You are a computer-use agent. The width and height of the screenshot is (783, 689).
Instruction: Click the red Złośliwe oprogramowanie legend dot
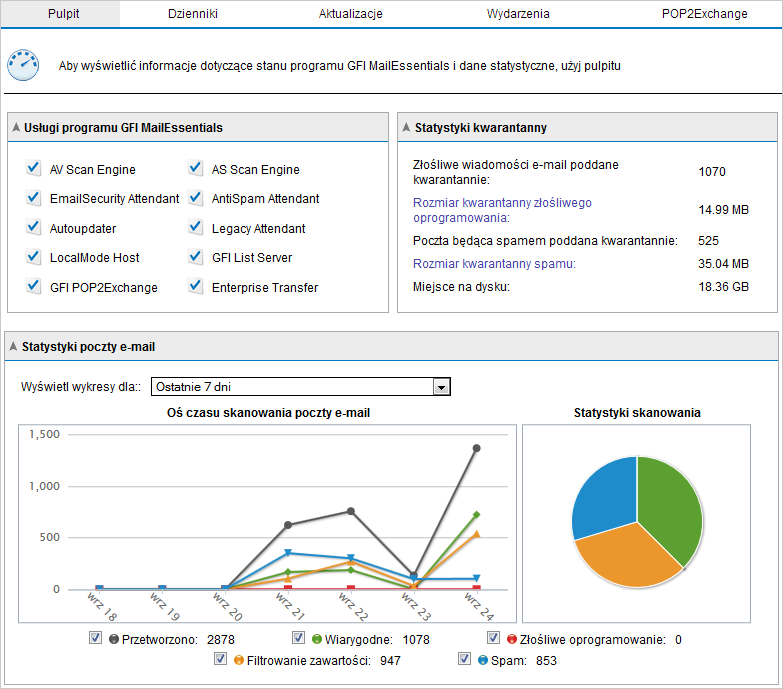pyautogui.click(x=511, y=639)
